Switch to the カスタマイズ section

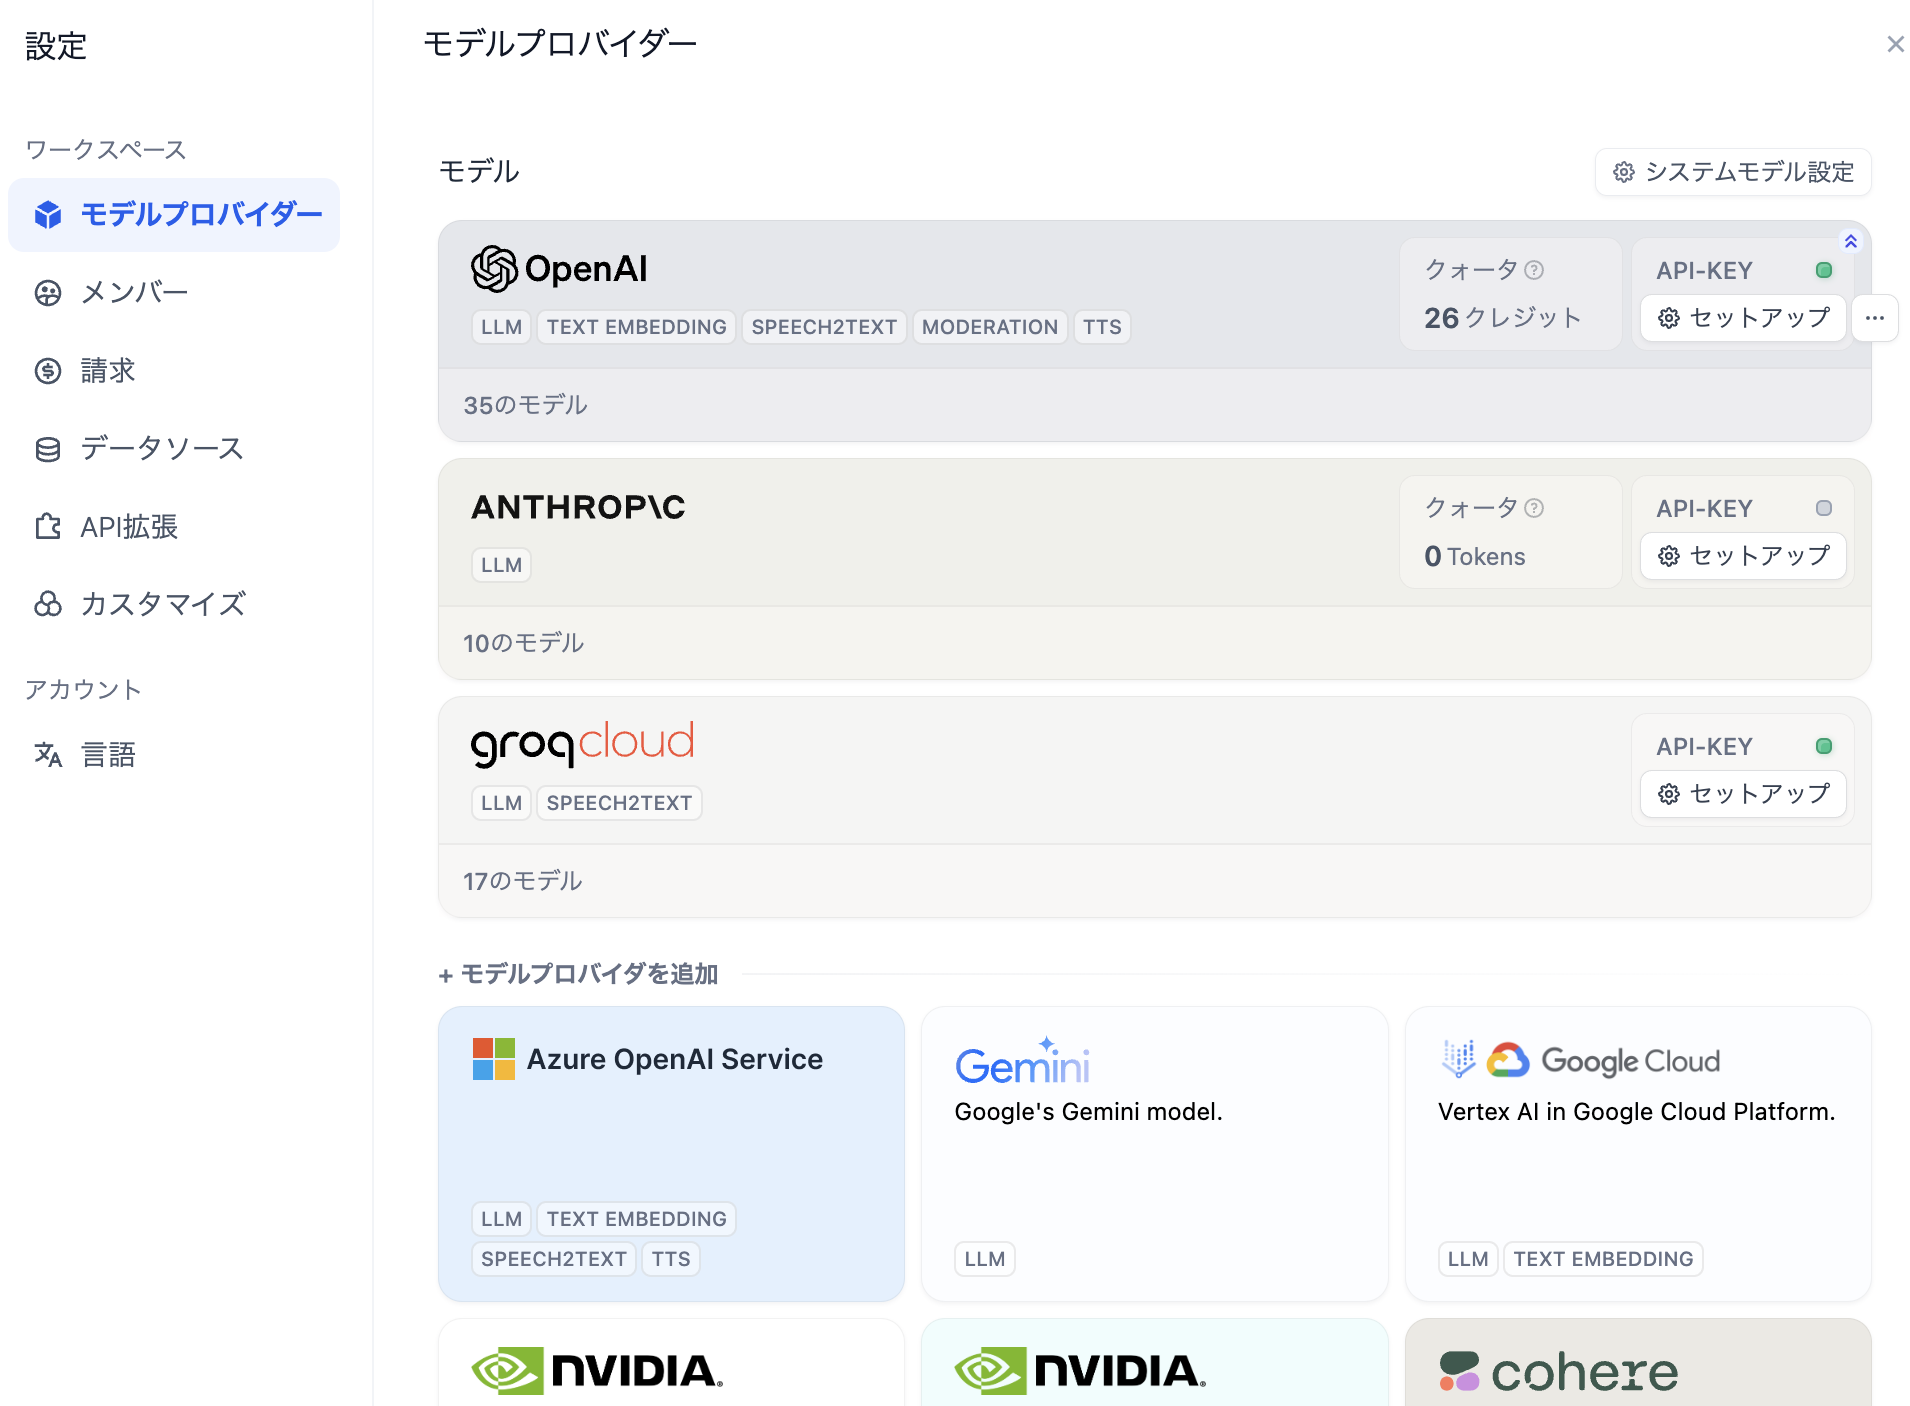162,604
